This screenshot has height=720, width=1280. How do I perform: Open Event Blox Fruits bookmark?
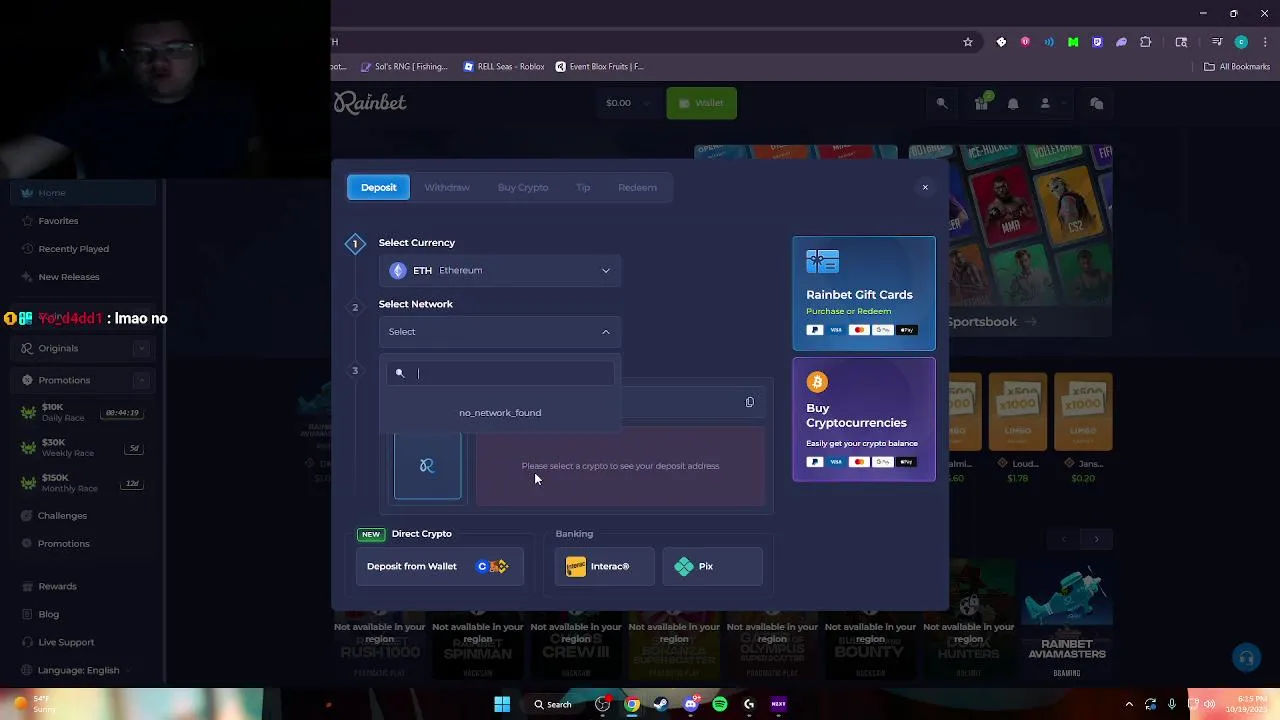600,67
